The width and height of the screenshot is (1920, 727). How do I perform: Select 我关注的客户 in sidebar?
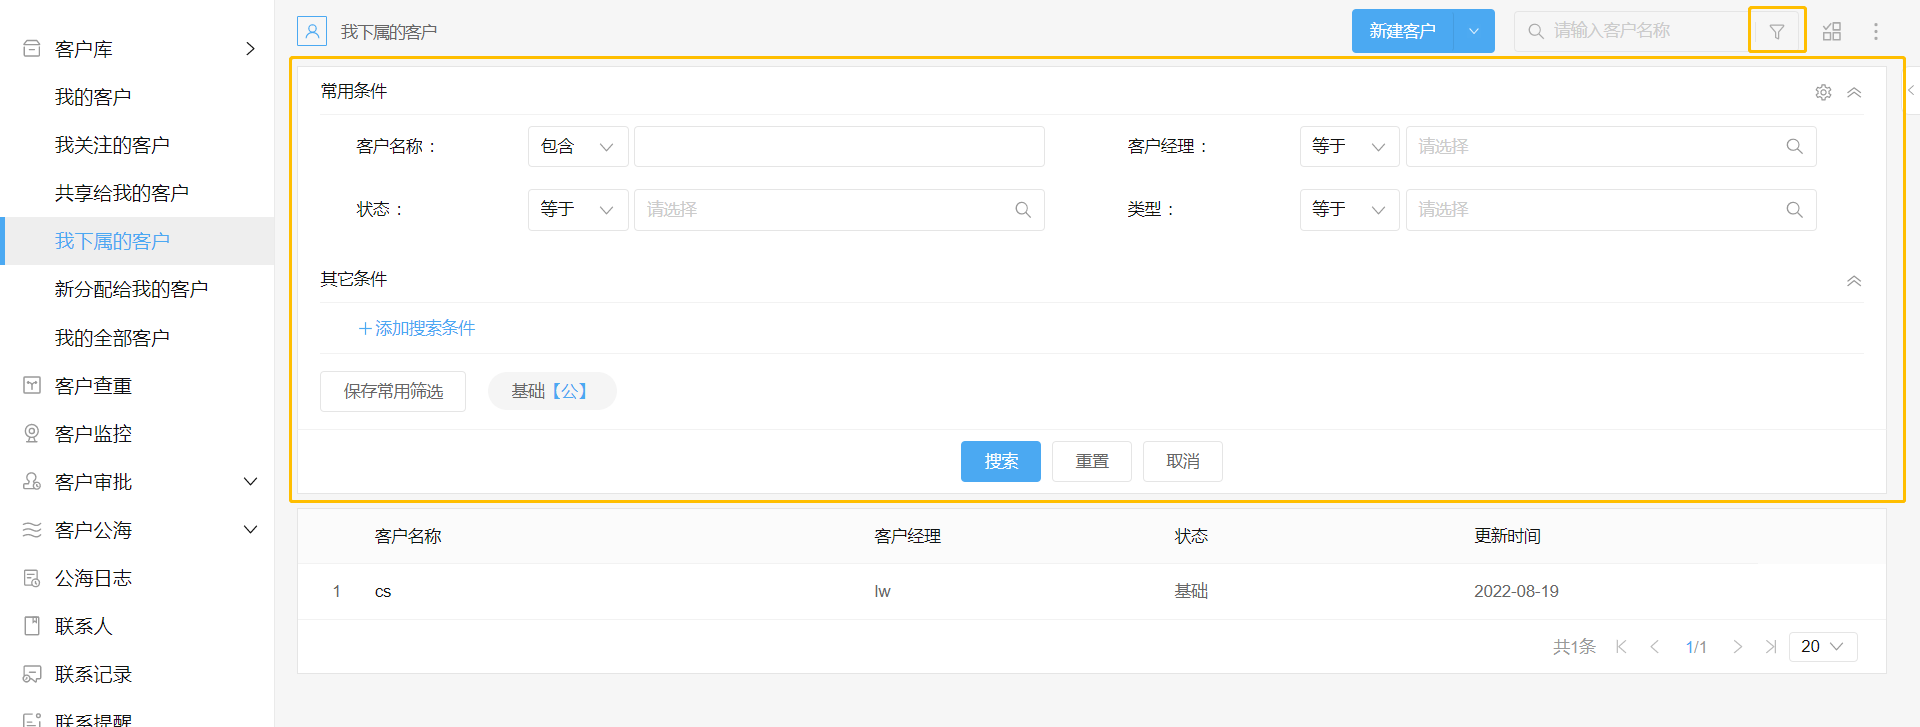pos(112,145)
